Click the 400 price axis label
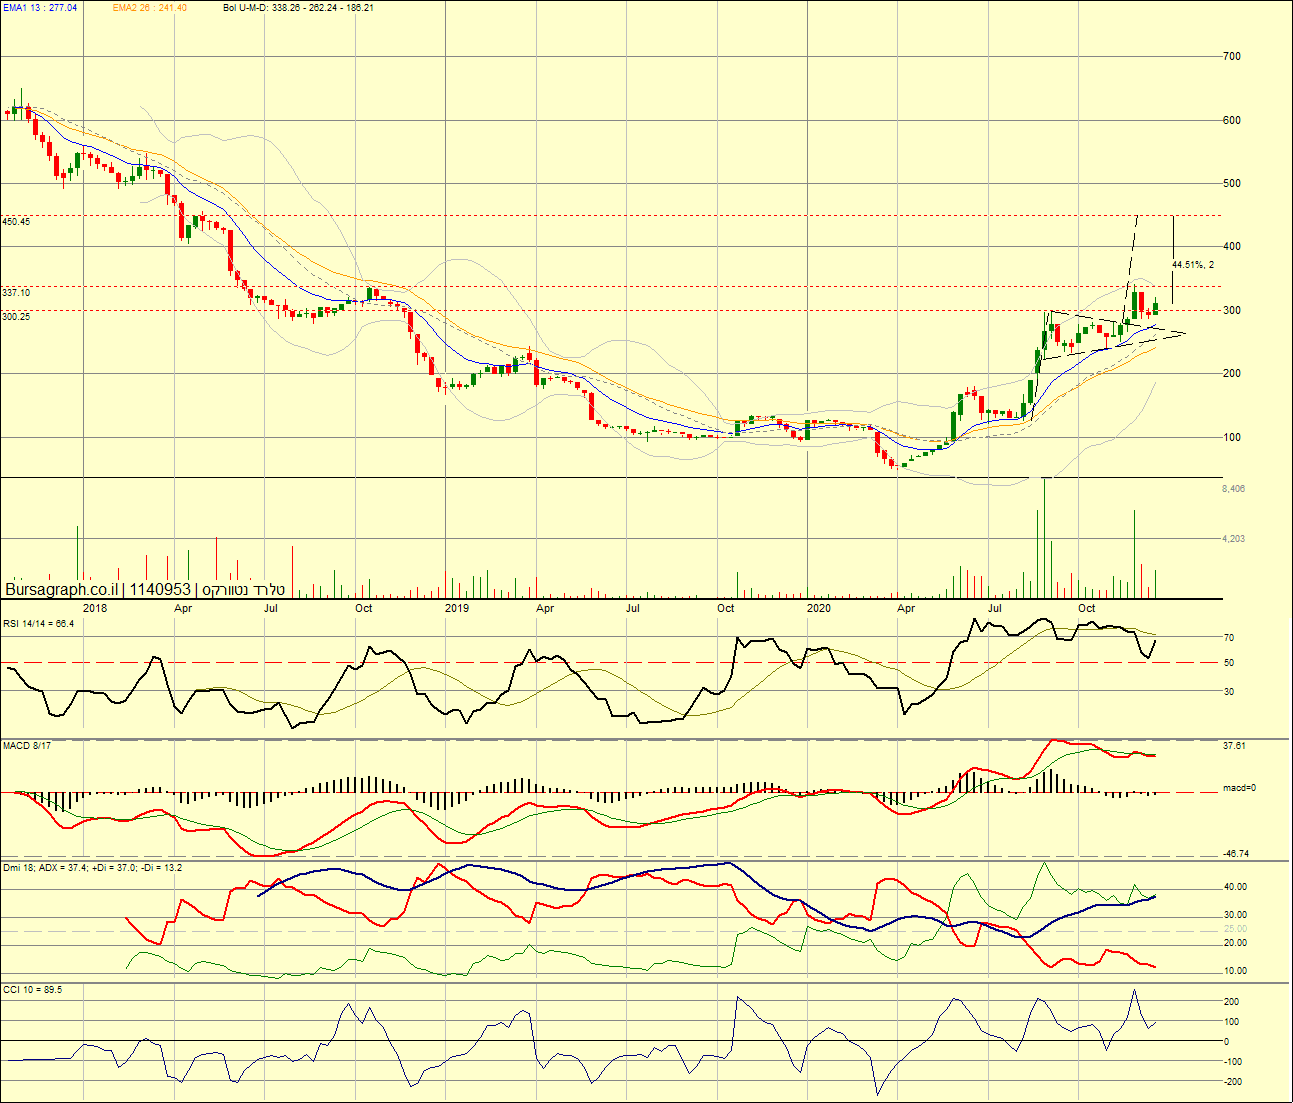 pos(1232,246)
